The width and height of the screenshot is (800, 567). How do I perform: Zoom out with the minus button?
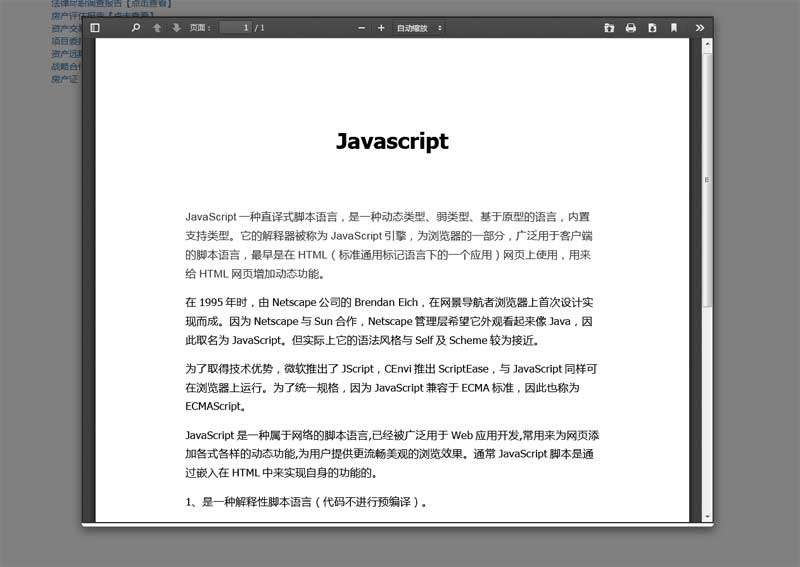click(x=362, y=28)
